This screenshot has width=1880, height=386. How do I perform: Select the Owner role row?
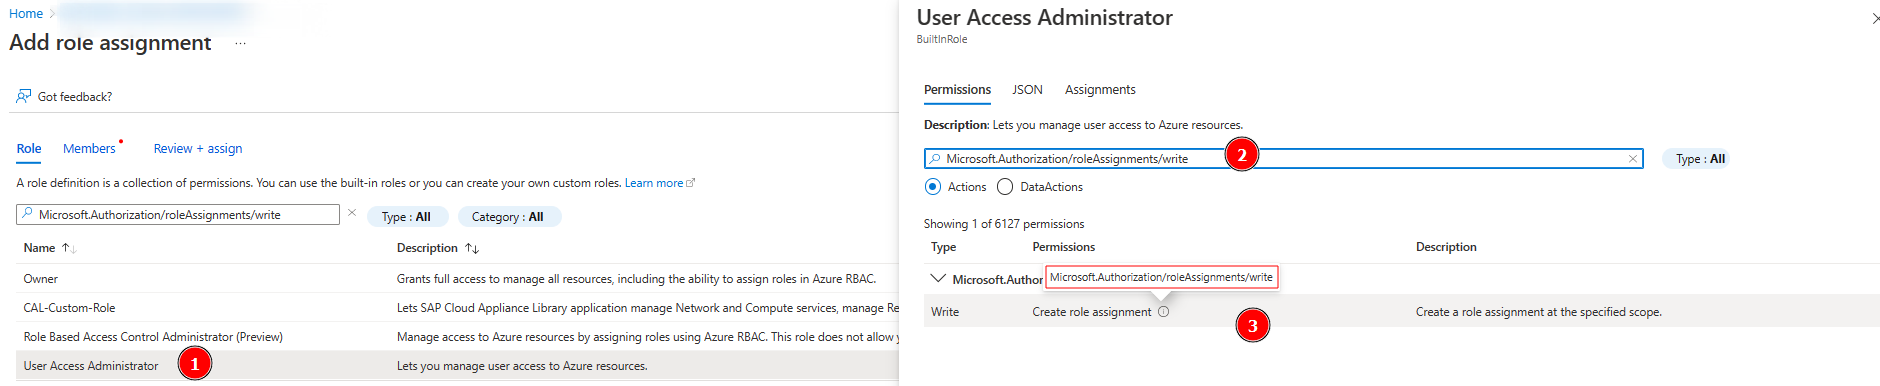(458, 279)
